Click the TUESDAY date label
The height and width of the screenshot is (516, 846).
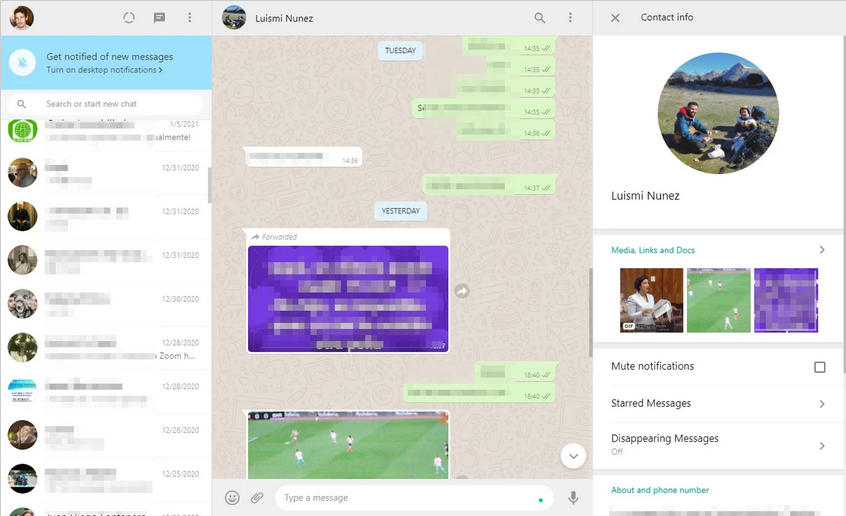(400, 51)
